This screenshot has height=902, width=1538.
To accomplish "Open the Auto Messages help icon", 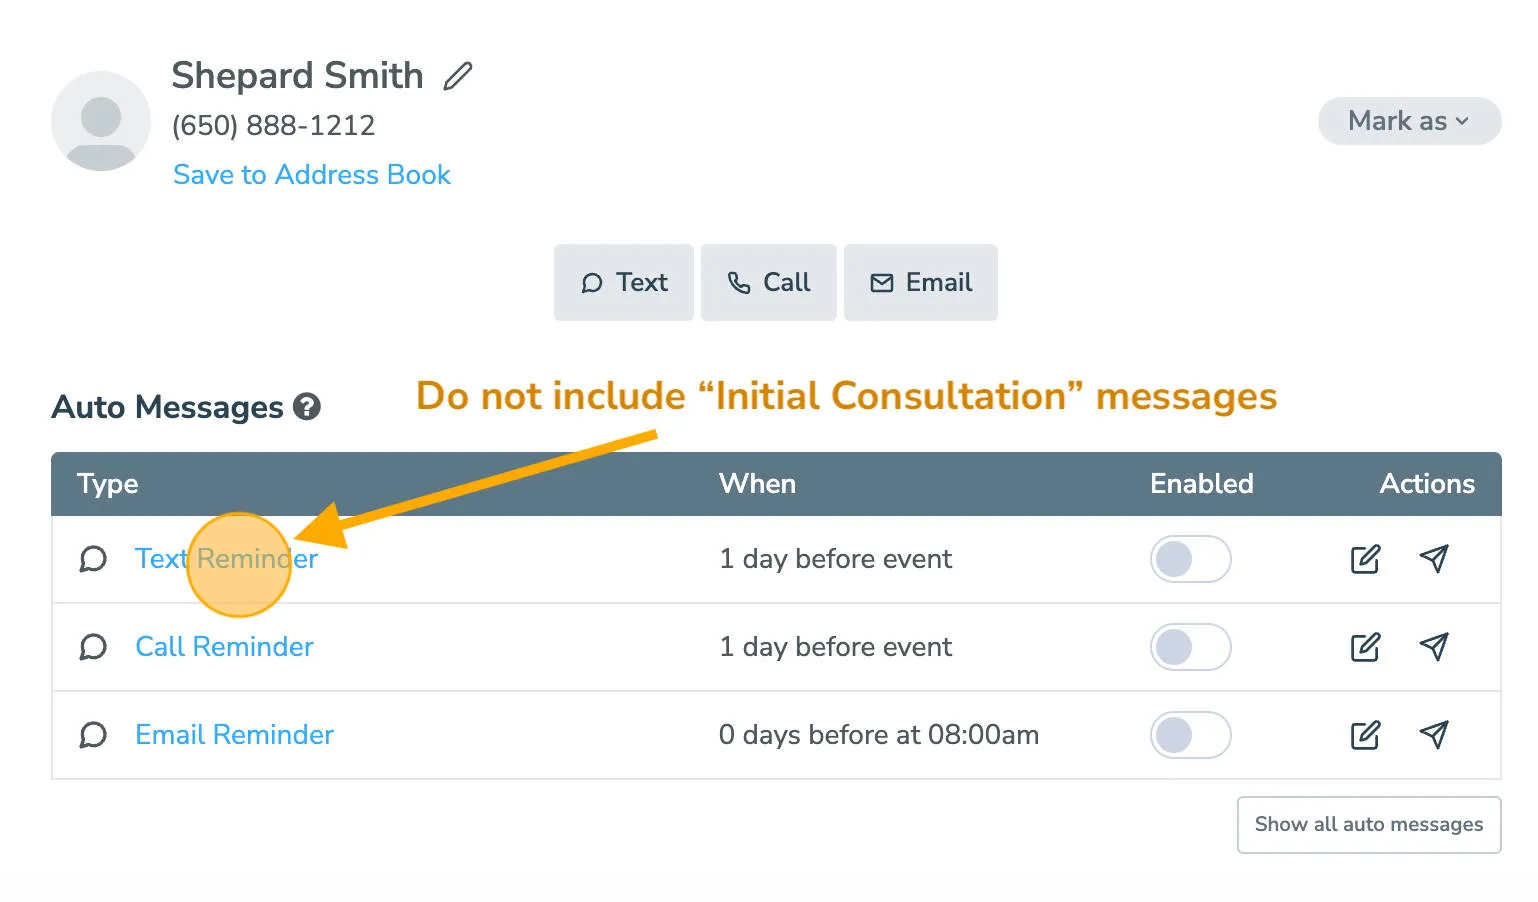I will click(x=308, y=407).
